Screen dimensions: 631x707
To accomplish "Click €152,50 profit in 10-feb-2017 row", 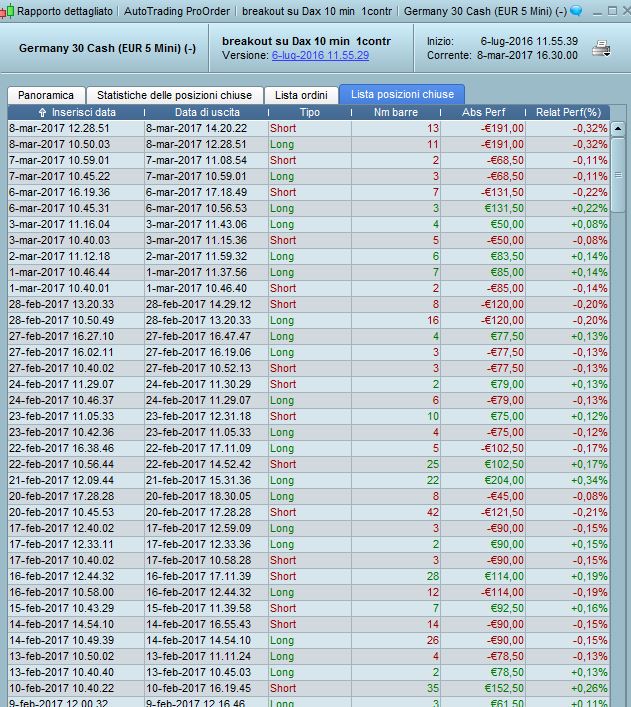I will pos(504,689).
